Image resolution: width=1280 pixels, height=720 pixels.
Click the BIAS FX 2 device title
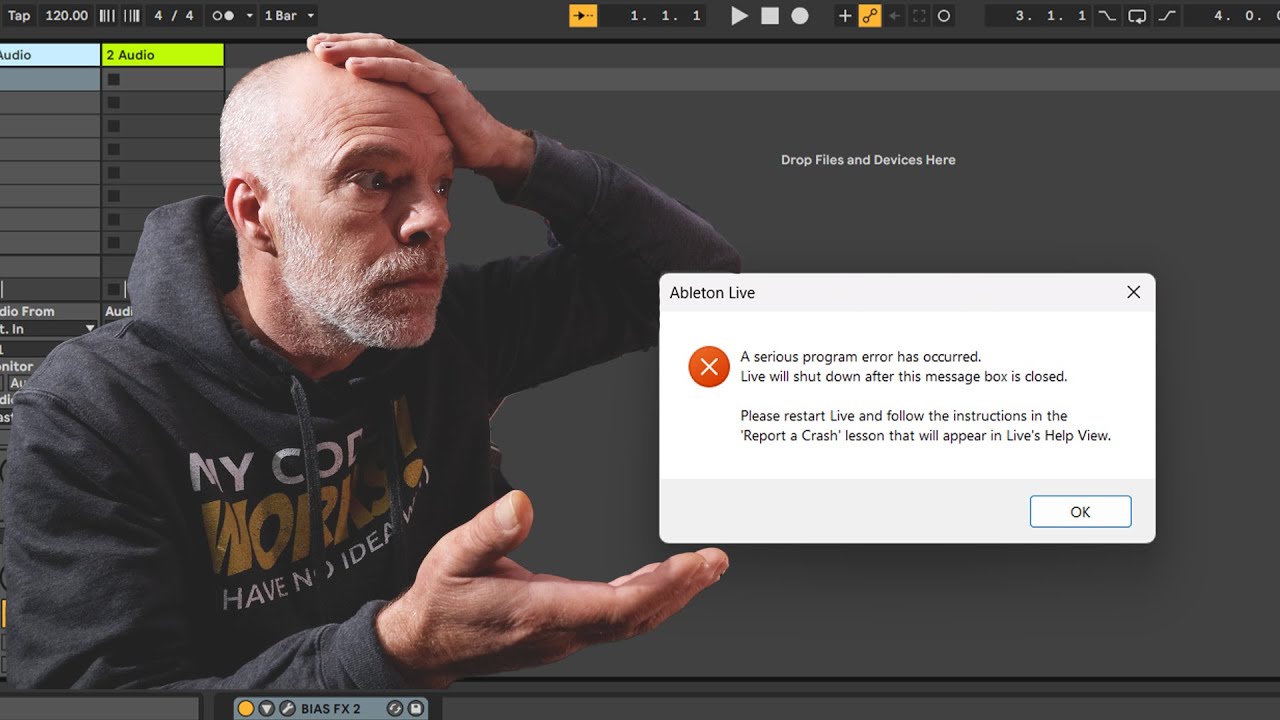(330, 709)
